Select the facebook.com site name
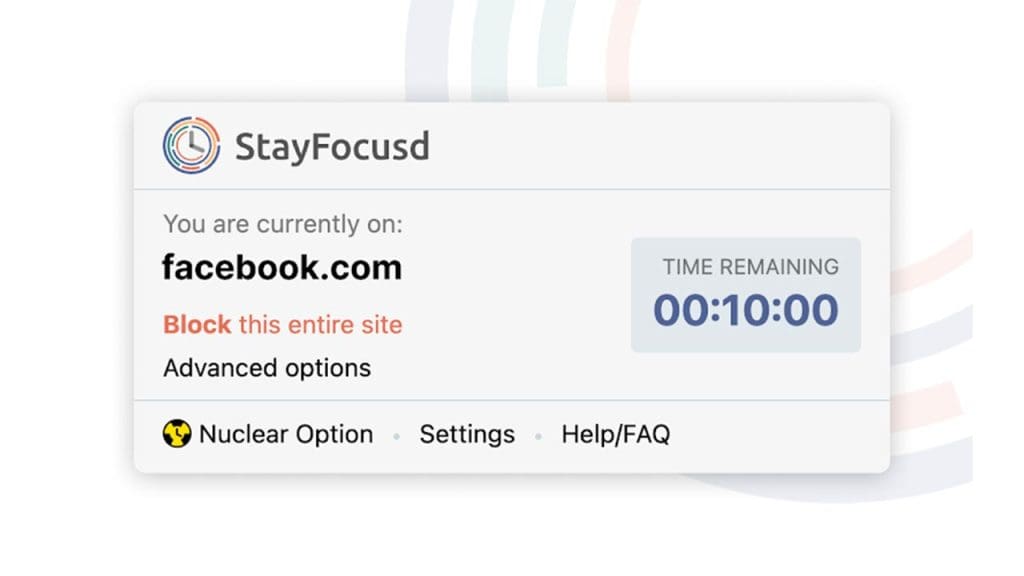This screenshot has height=576, width=1024. 281,267
